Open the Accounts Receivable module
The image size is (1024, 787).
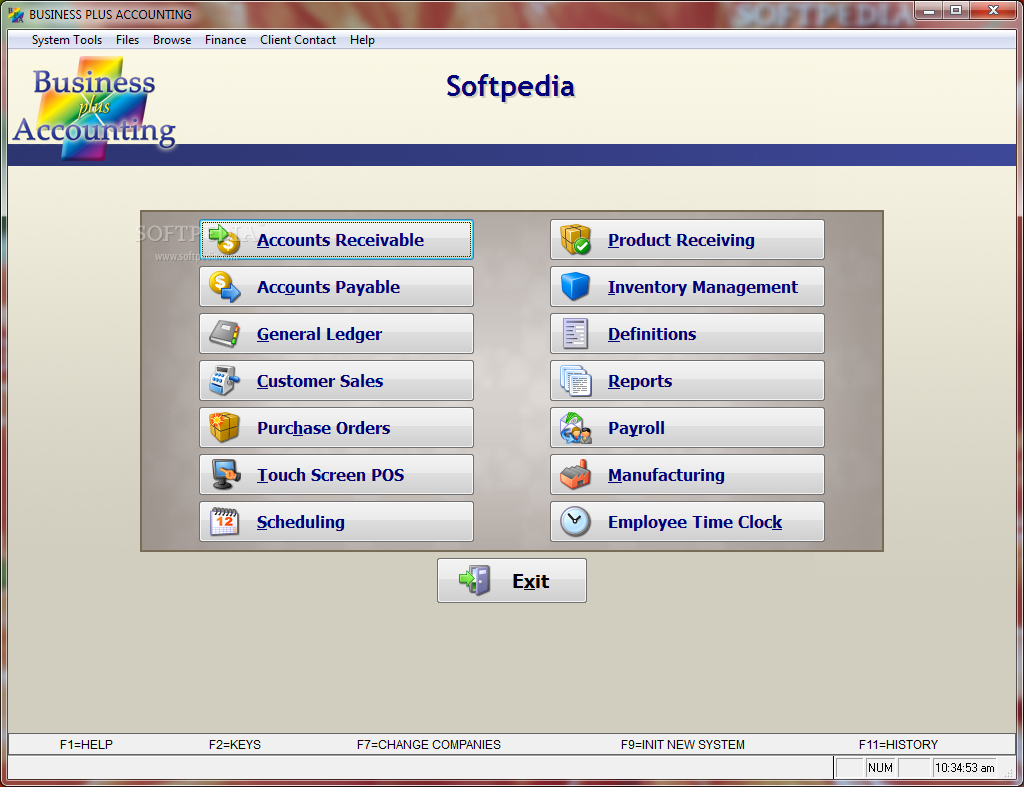click(336, 240)
